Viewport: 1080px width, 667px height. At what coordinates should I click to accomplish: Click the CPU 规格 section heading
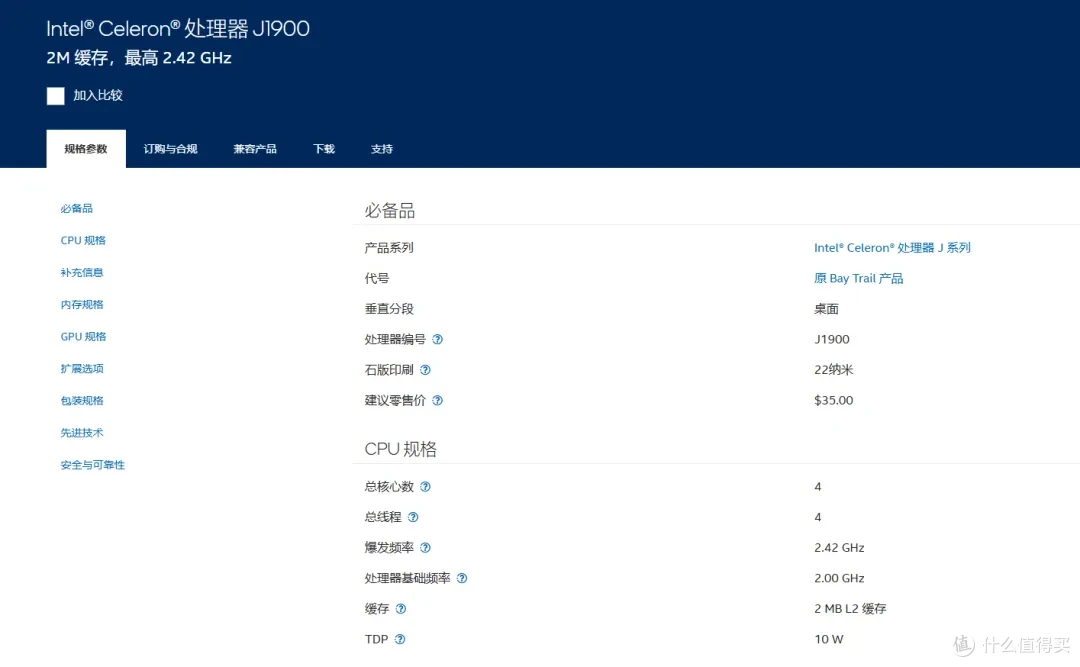coord(401,449)
